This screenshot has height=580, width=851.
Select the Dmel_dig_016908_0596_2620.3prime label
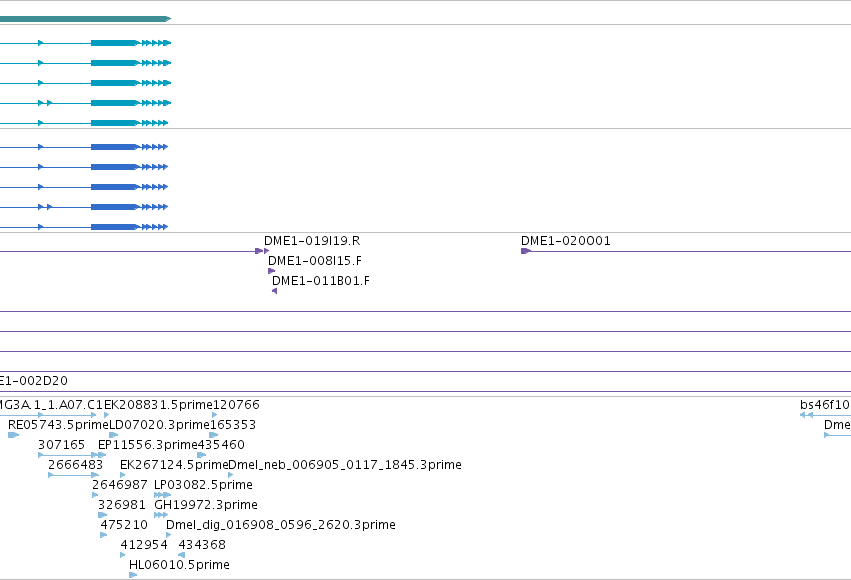[281, 525]
